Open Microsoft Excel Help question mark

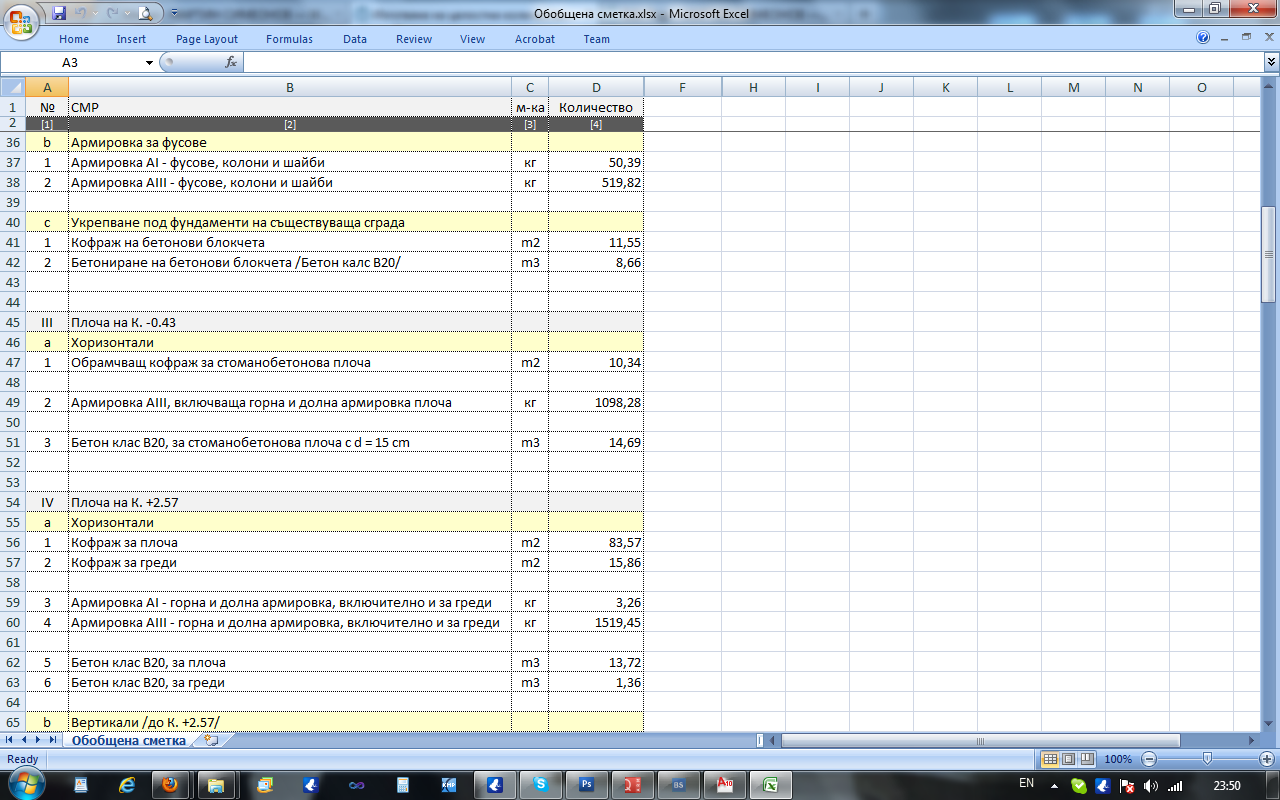1203,38
